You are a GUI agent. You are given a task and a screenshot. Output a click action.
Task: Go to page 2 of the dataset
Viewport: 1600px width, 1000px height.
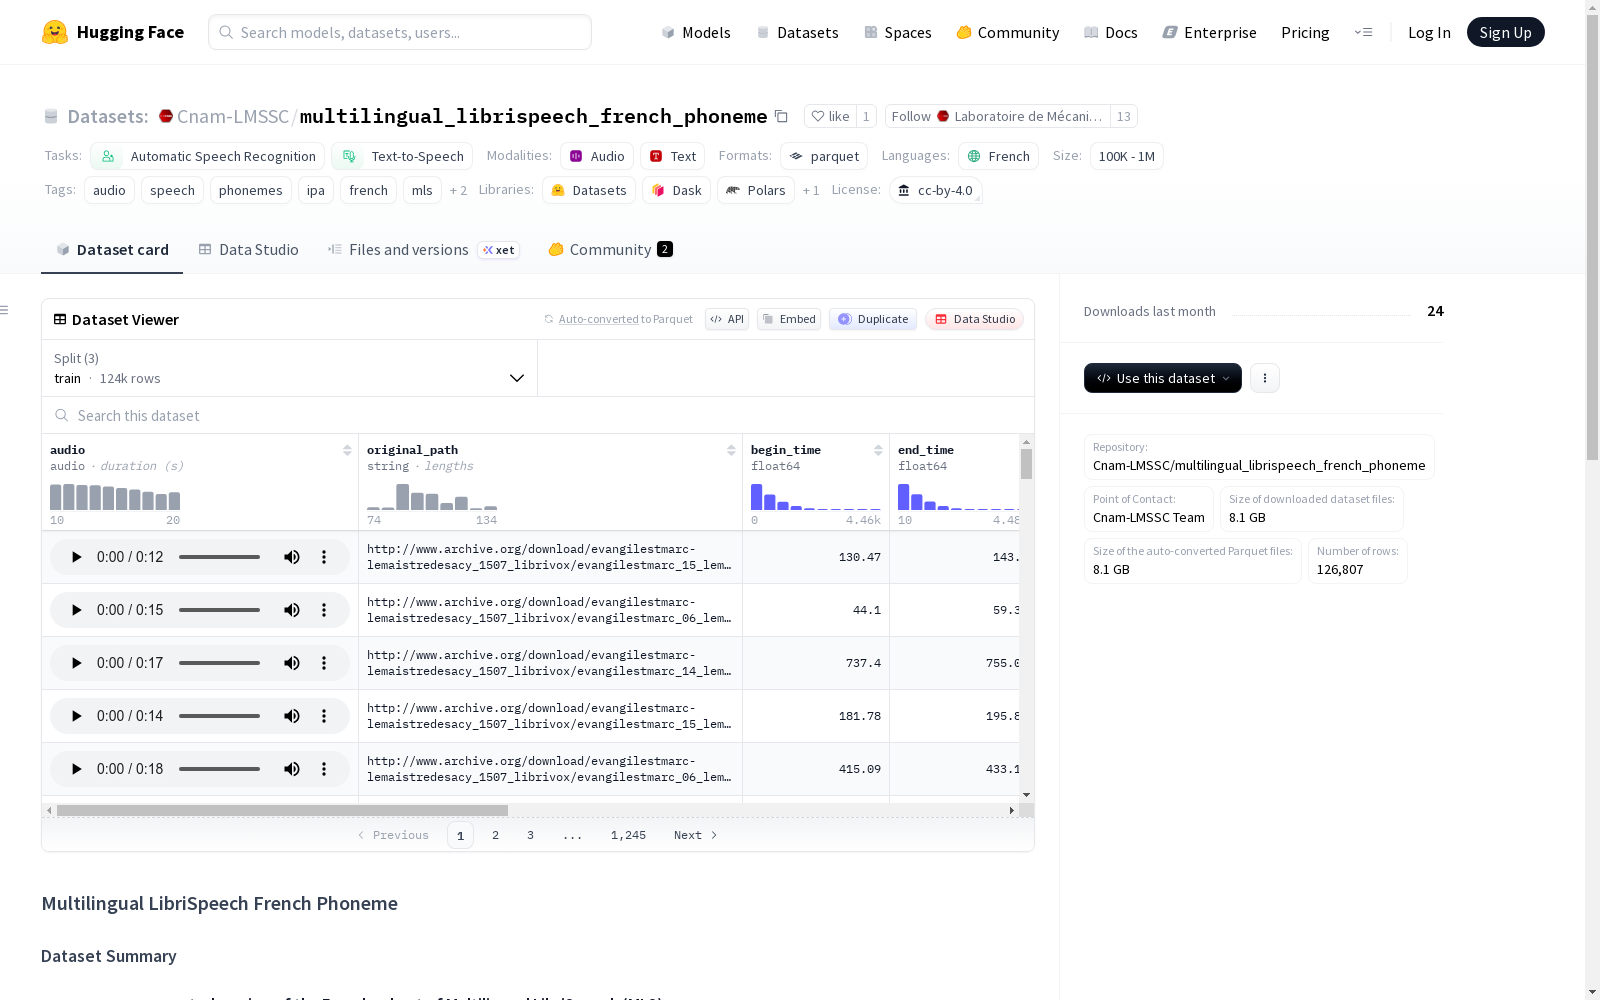pos(495,835)
